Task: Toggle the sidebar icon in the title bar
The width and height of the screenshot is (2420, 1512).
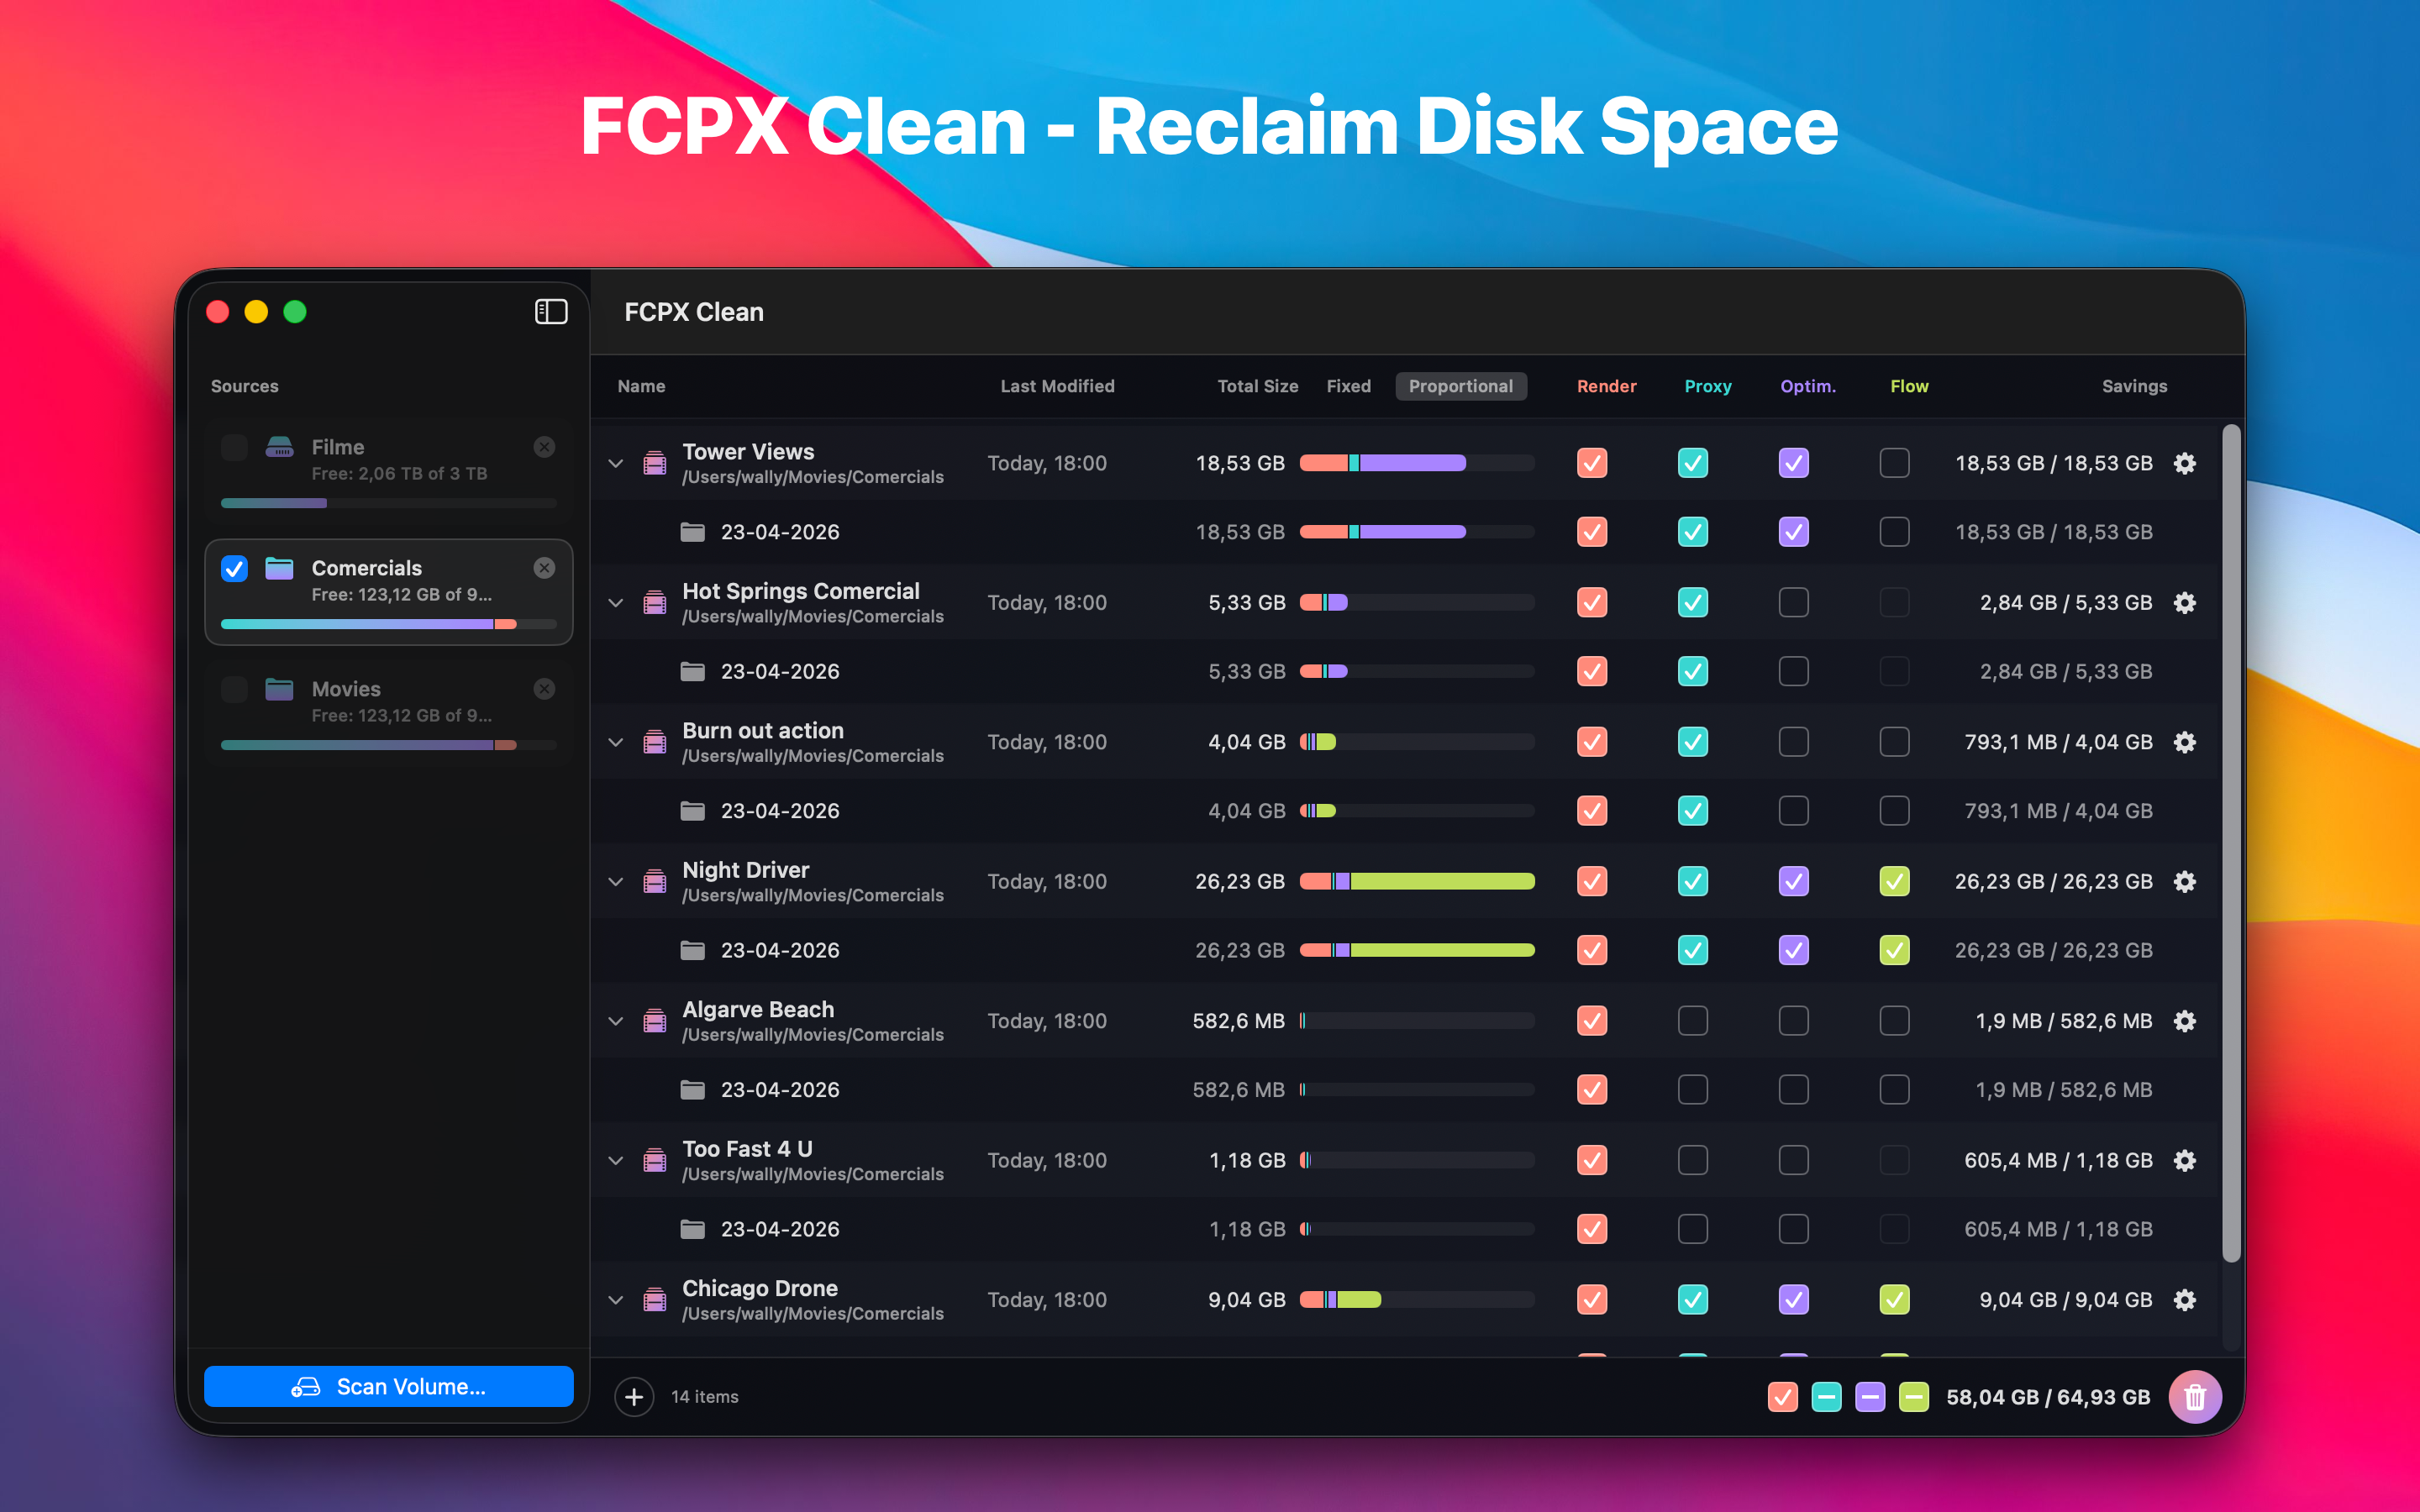Action: 550,312
